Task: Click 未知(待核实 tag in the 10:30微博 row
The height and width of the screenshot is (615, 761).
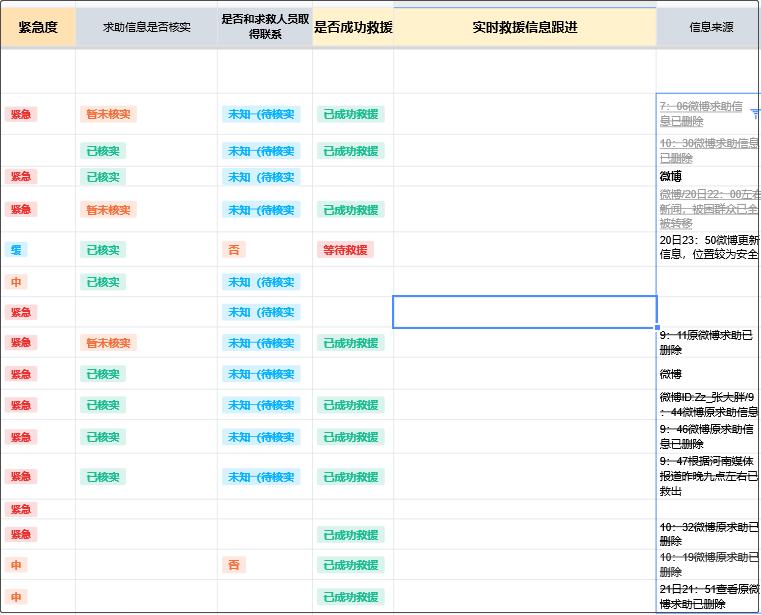Action: pyautogui.click(x=261, y=151)
